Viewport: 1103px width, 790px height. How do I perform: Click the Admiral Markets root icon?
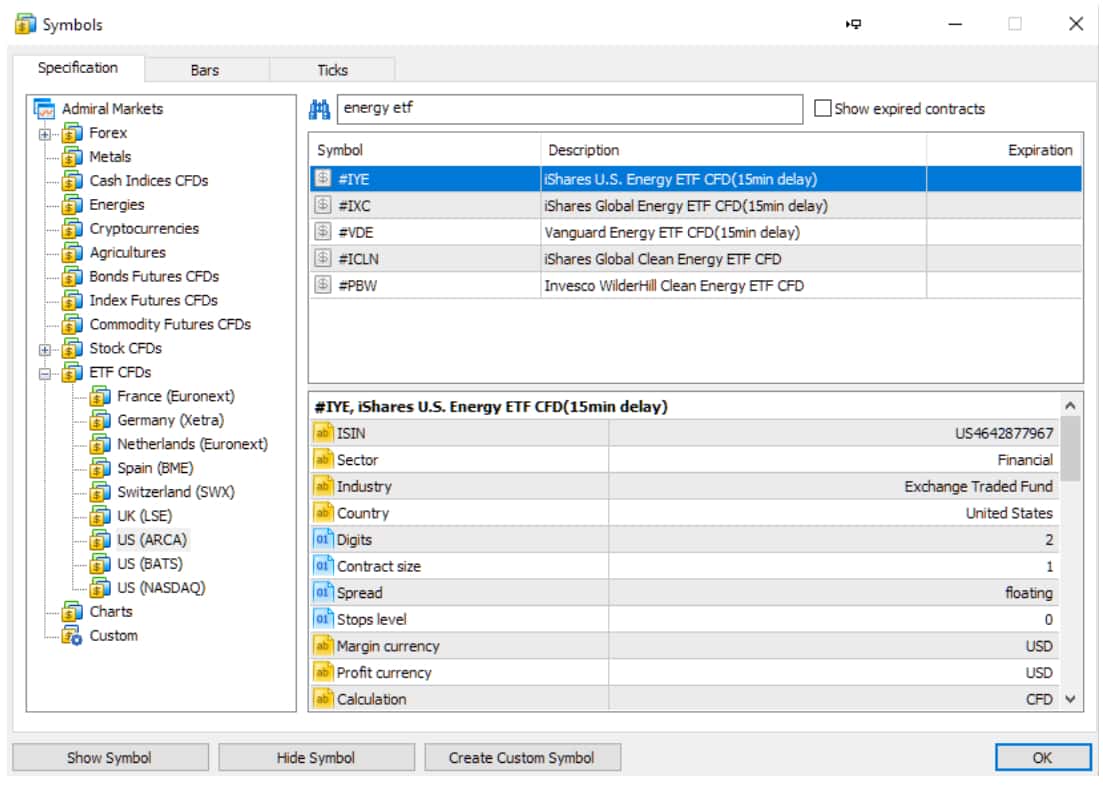[44, 109]
